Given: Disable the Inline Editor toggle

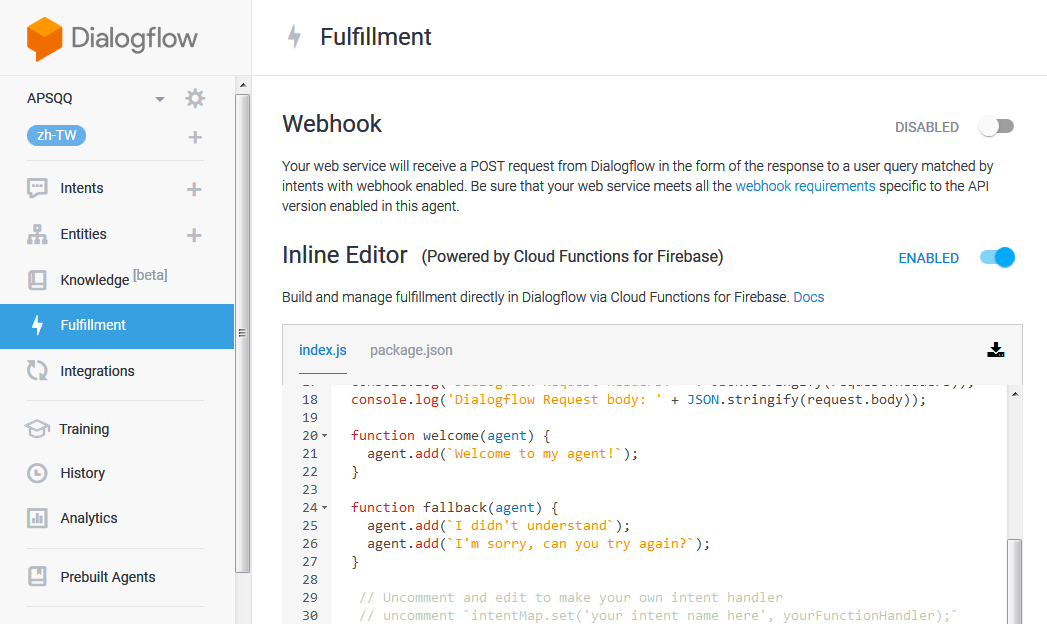Looking at the screenshot, I should (x=998, y=257).
